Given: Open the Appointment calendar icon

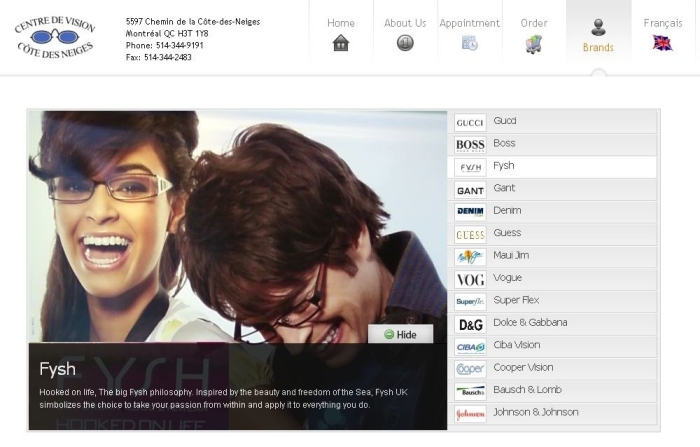Looking at the screenshot, I should tap(469, 43).
